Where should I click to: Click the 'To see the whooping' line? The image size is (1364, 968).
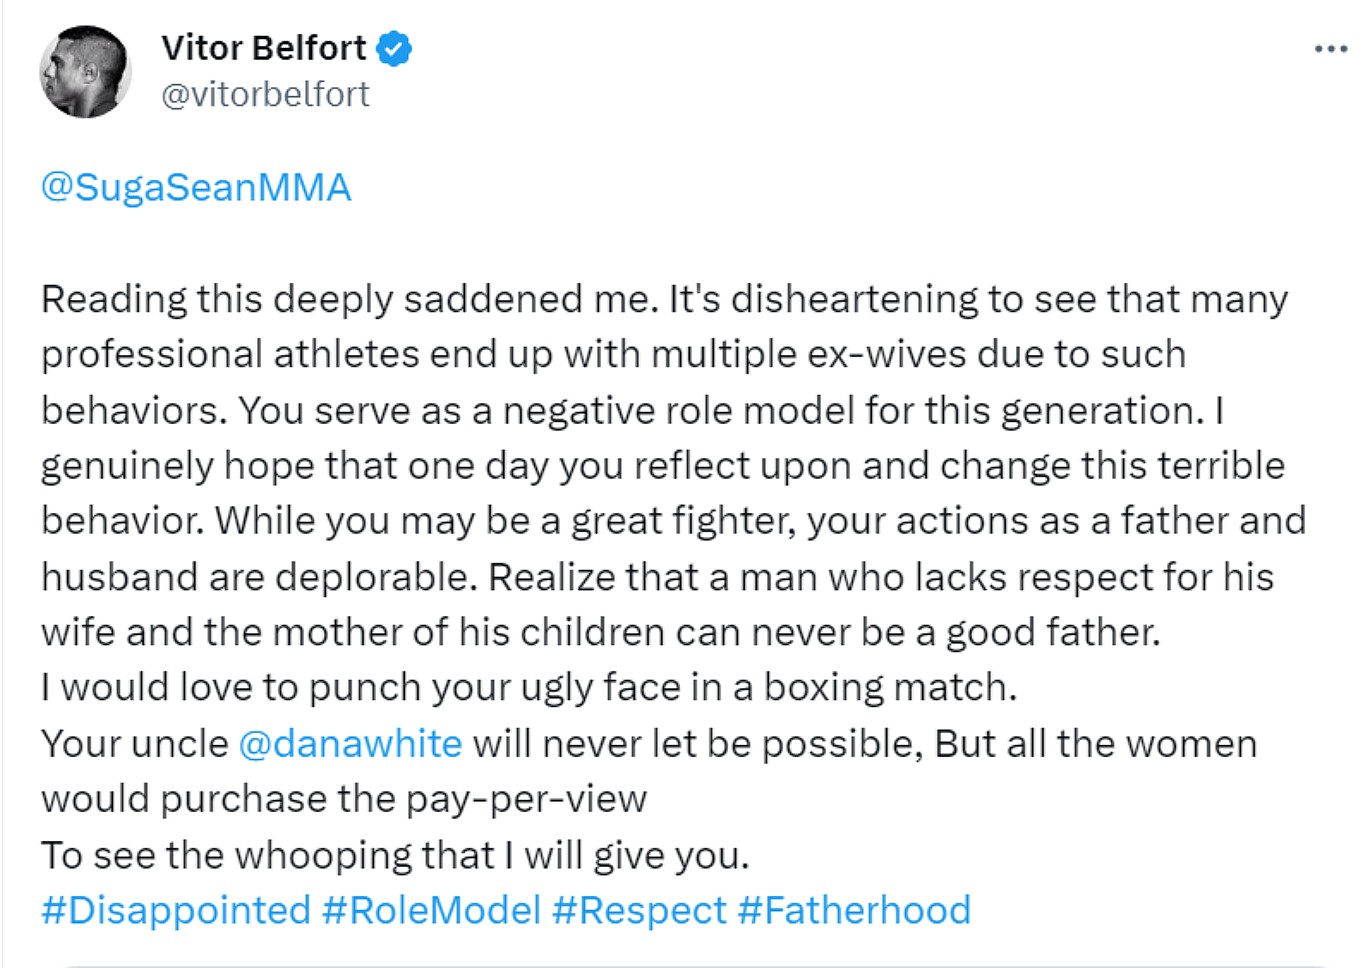[395, 856]
